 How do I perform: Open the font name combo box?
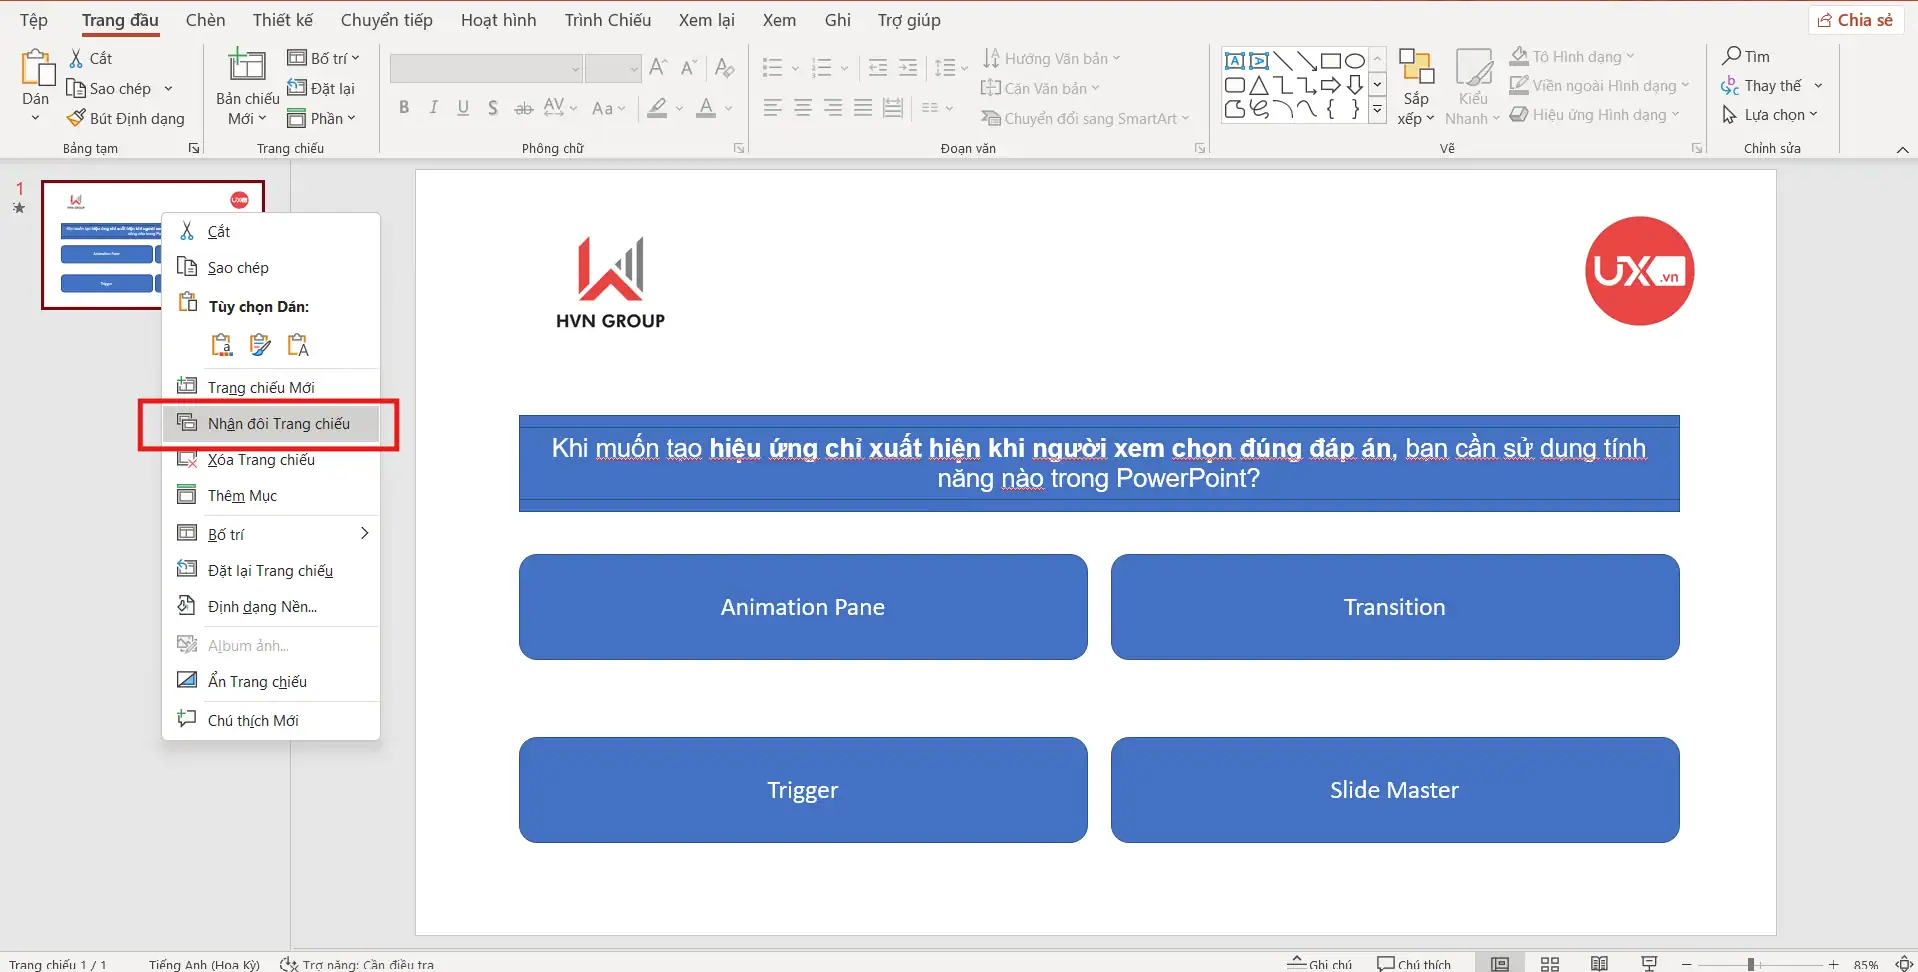(486, 68)
